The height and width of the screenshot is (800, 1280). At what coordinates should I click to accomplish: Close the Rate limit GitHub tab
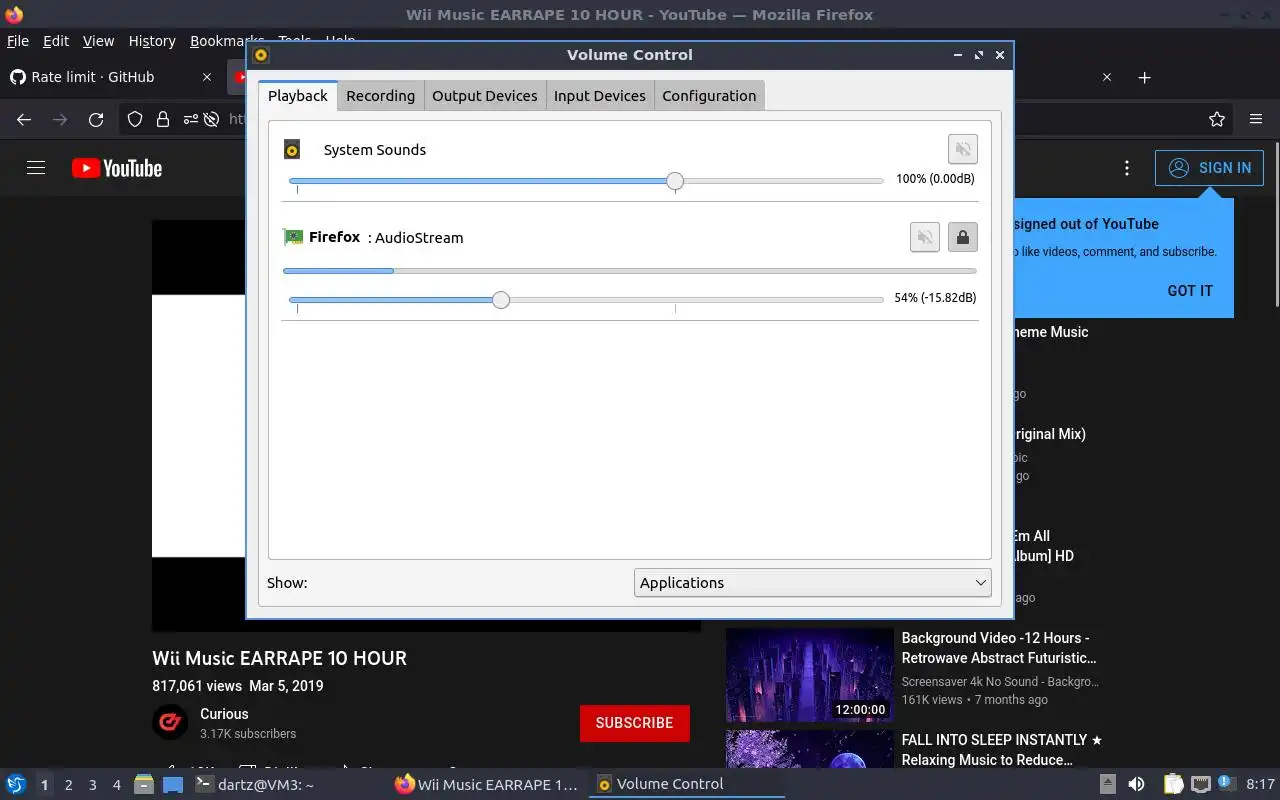[207, 77]
